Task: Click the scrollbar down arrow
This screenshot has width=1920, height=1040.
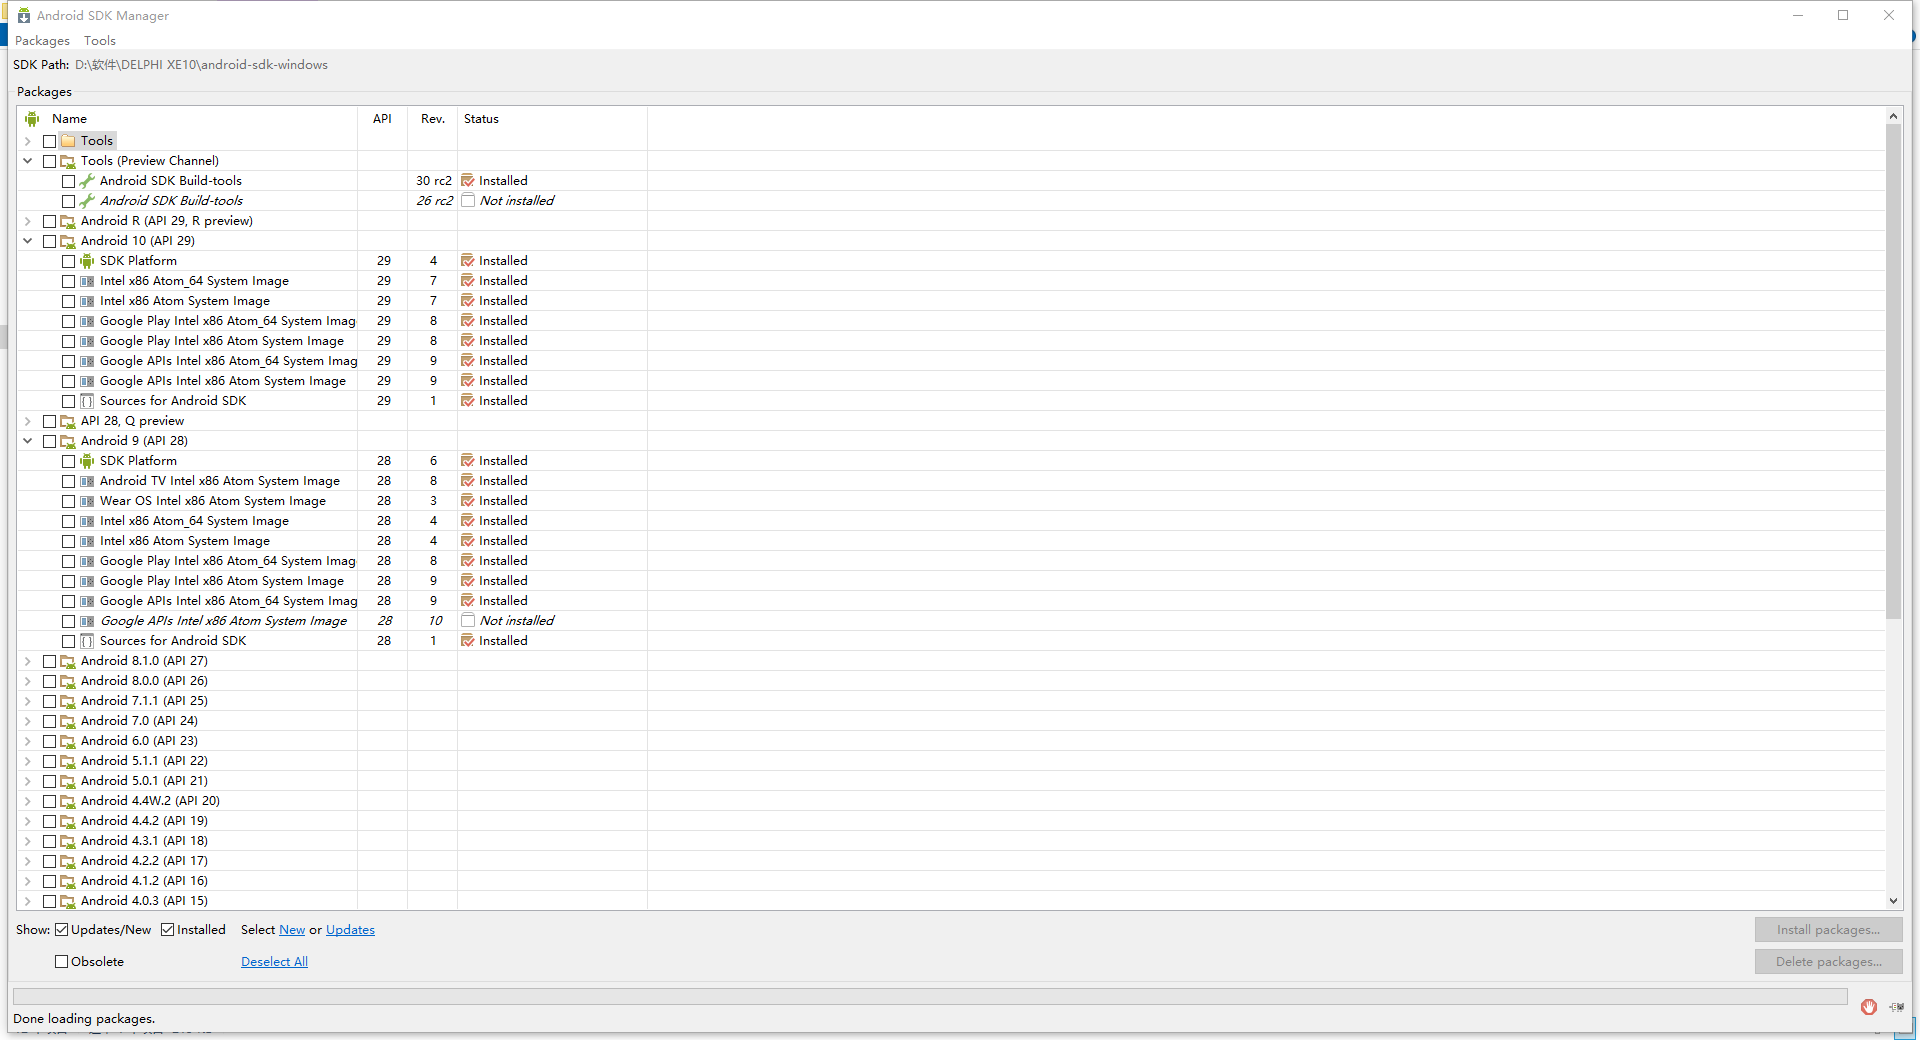Action: pyautogui.click(x=1893, y=901)
